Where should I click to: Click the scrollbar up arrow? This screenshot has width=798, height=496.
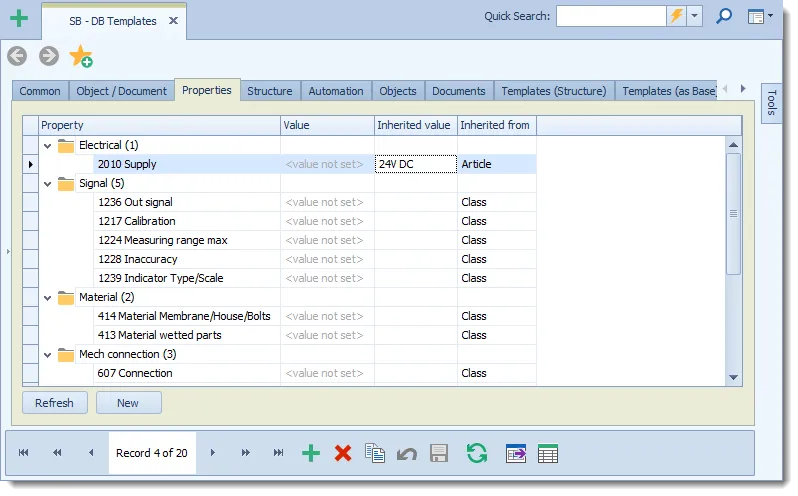coord(733,145)
